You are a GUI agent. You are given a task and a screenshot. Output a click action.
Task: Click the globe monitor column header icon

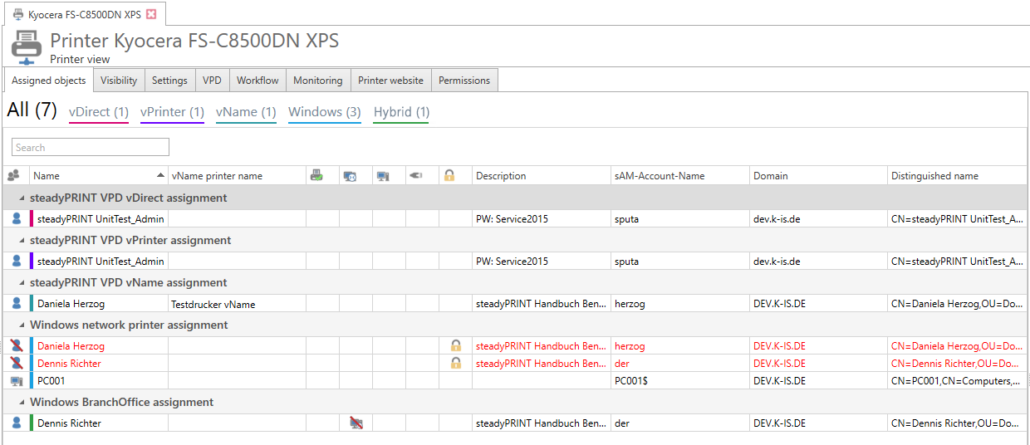350,176
